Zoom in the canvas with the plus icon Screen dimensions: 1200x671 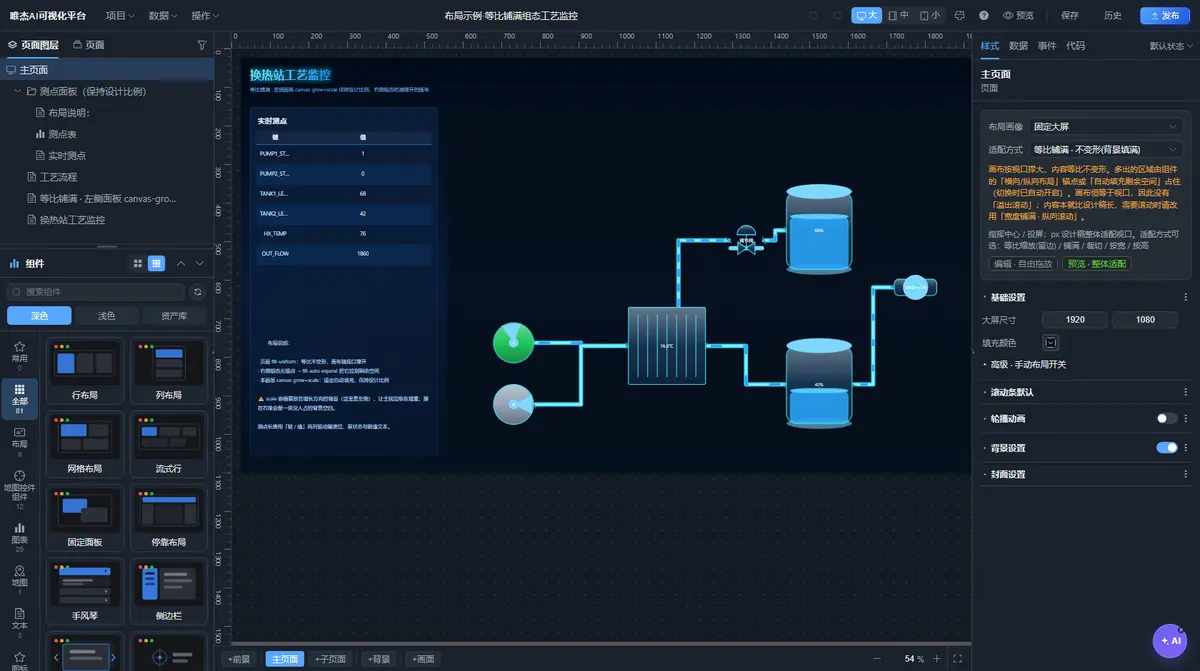click(936, 659)
